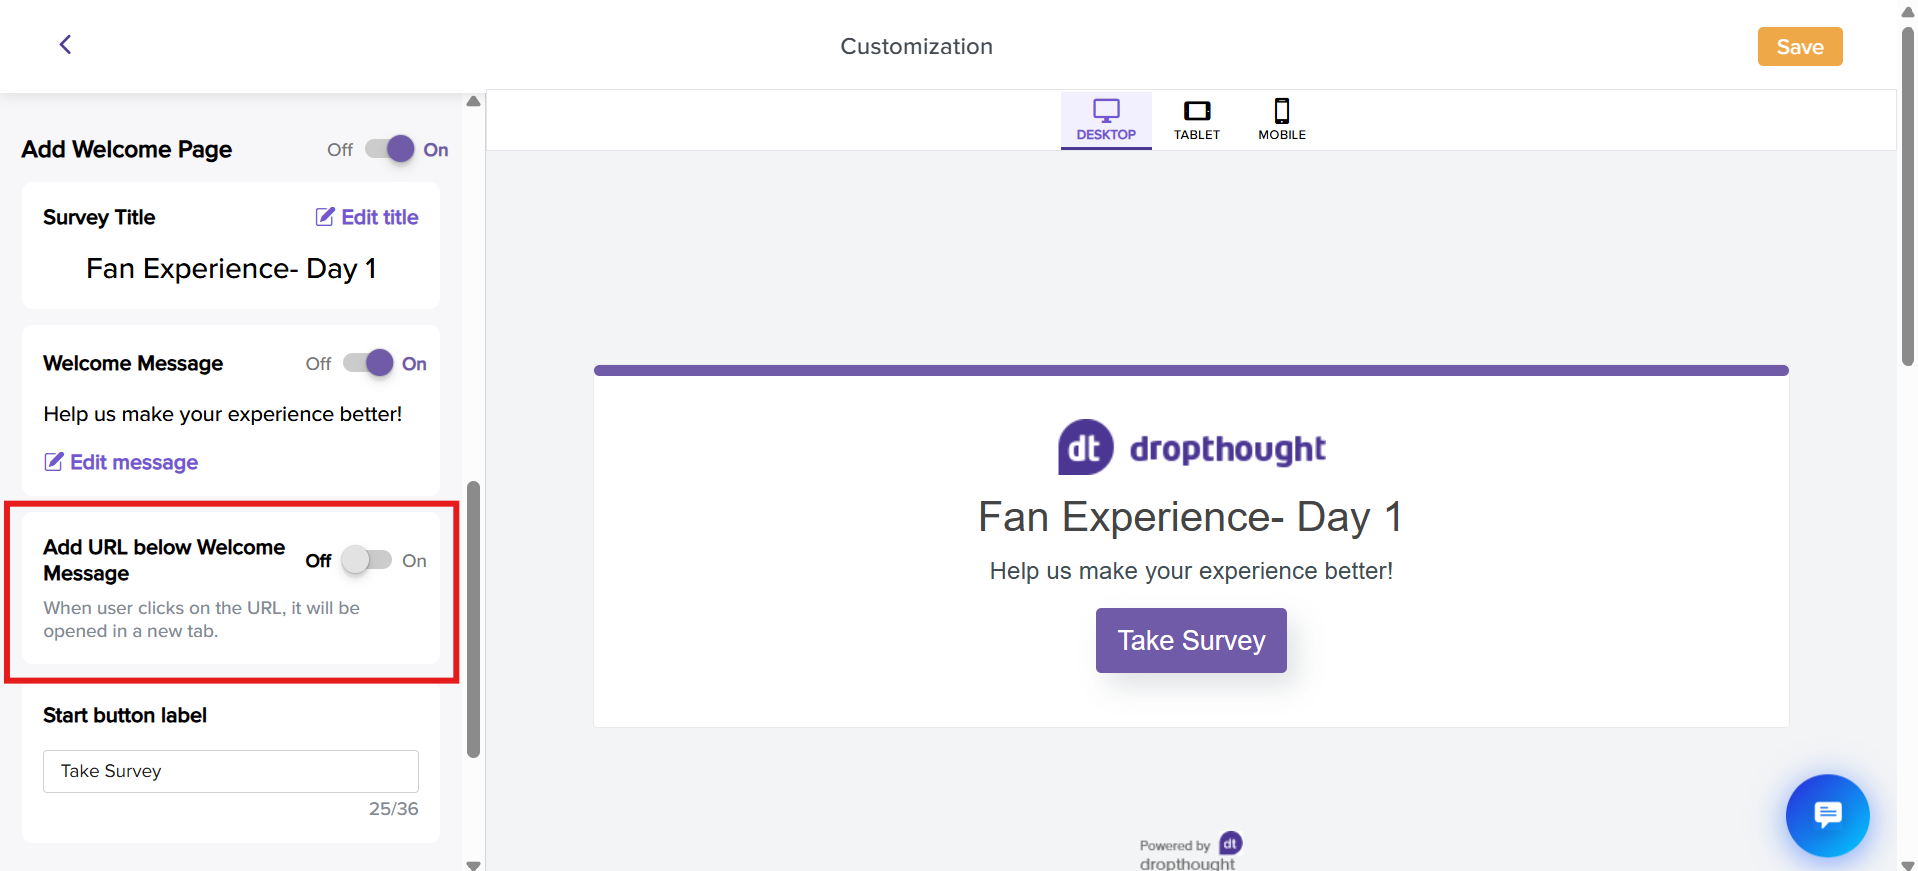1918x871 pixels.
Task: Click the Edit message link
Action: pyautogui.click(x=134, y=462)
